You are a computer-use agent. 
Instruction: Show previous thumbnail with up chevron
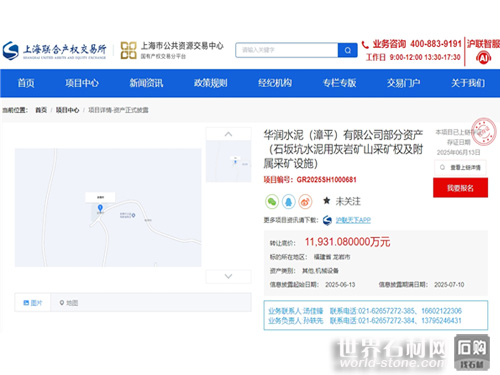click(228, 134)
